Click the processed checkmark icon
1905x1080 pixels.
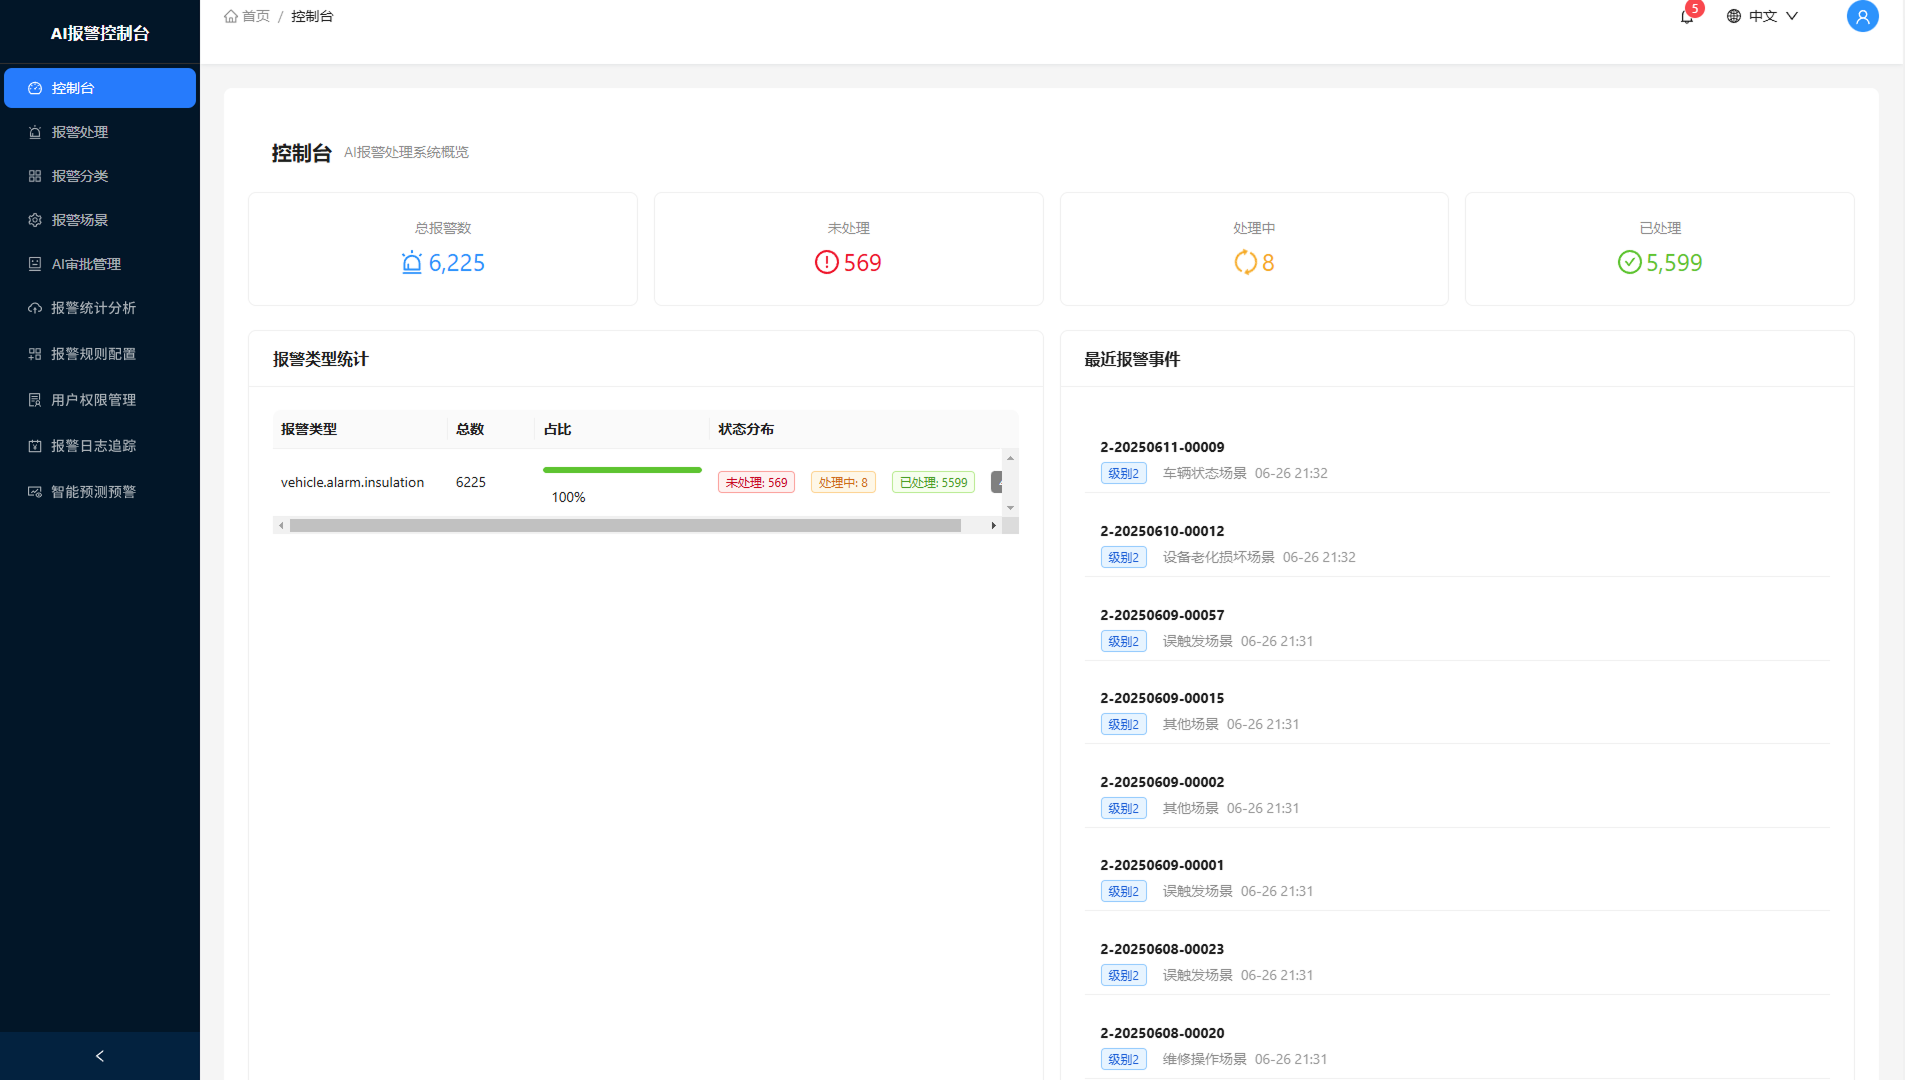click(x=1629, y=263)
